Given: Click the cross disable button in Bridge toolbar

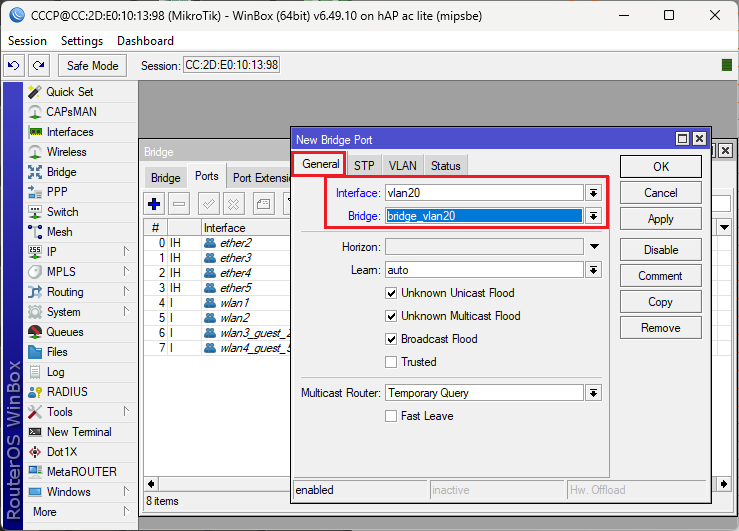Looking at the screenshot, I should (x=234, y=204).
